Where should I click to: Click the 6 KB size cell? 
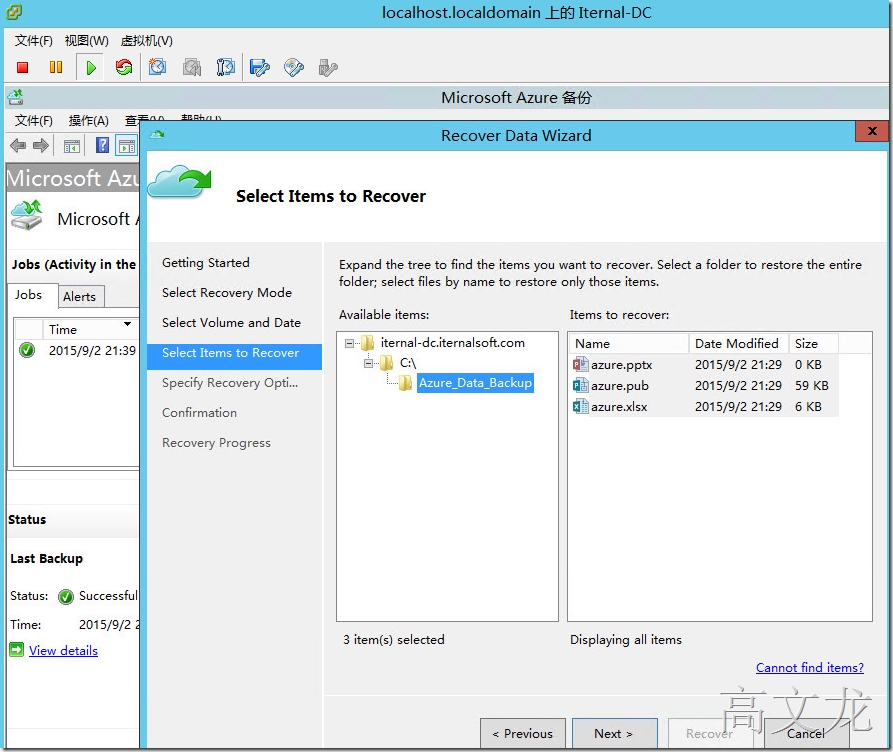pos(808,407)
